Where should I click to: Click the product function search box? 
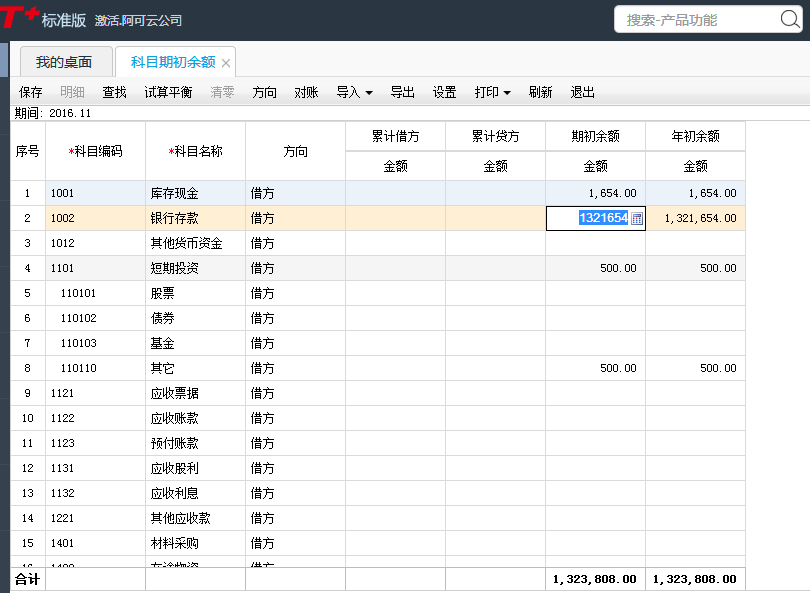click(x=698, y=20)
